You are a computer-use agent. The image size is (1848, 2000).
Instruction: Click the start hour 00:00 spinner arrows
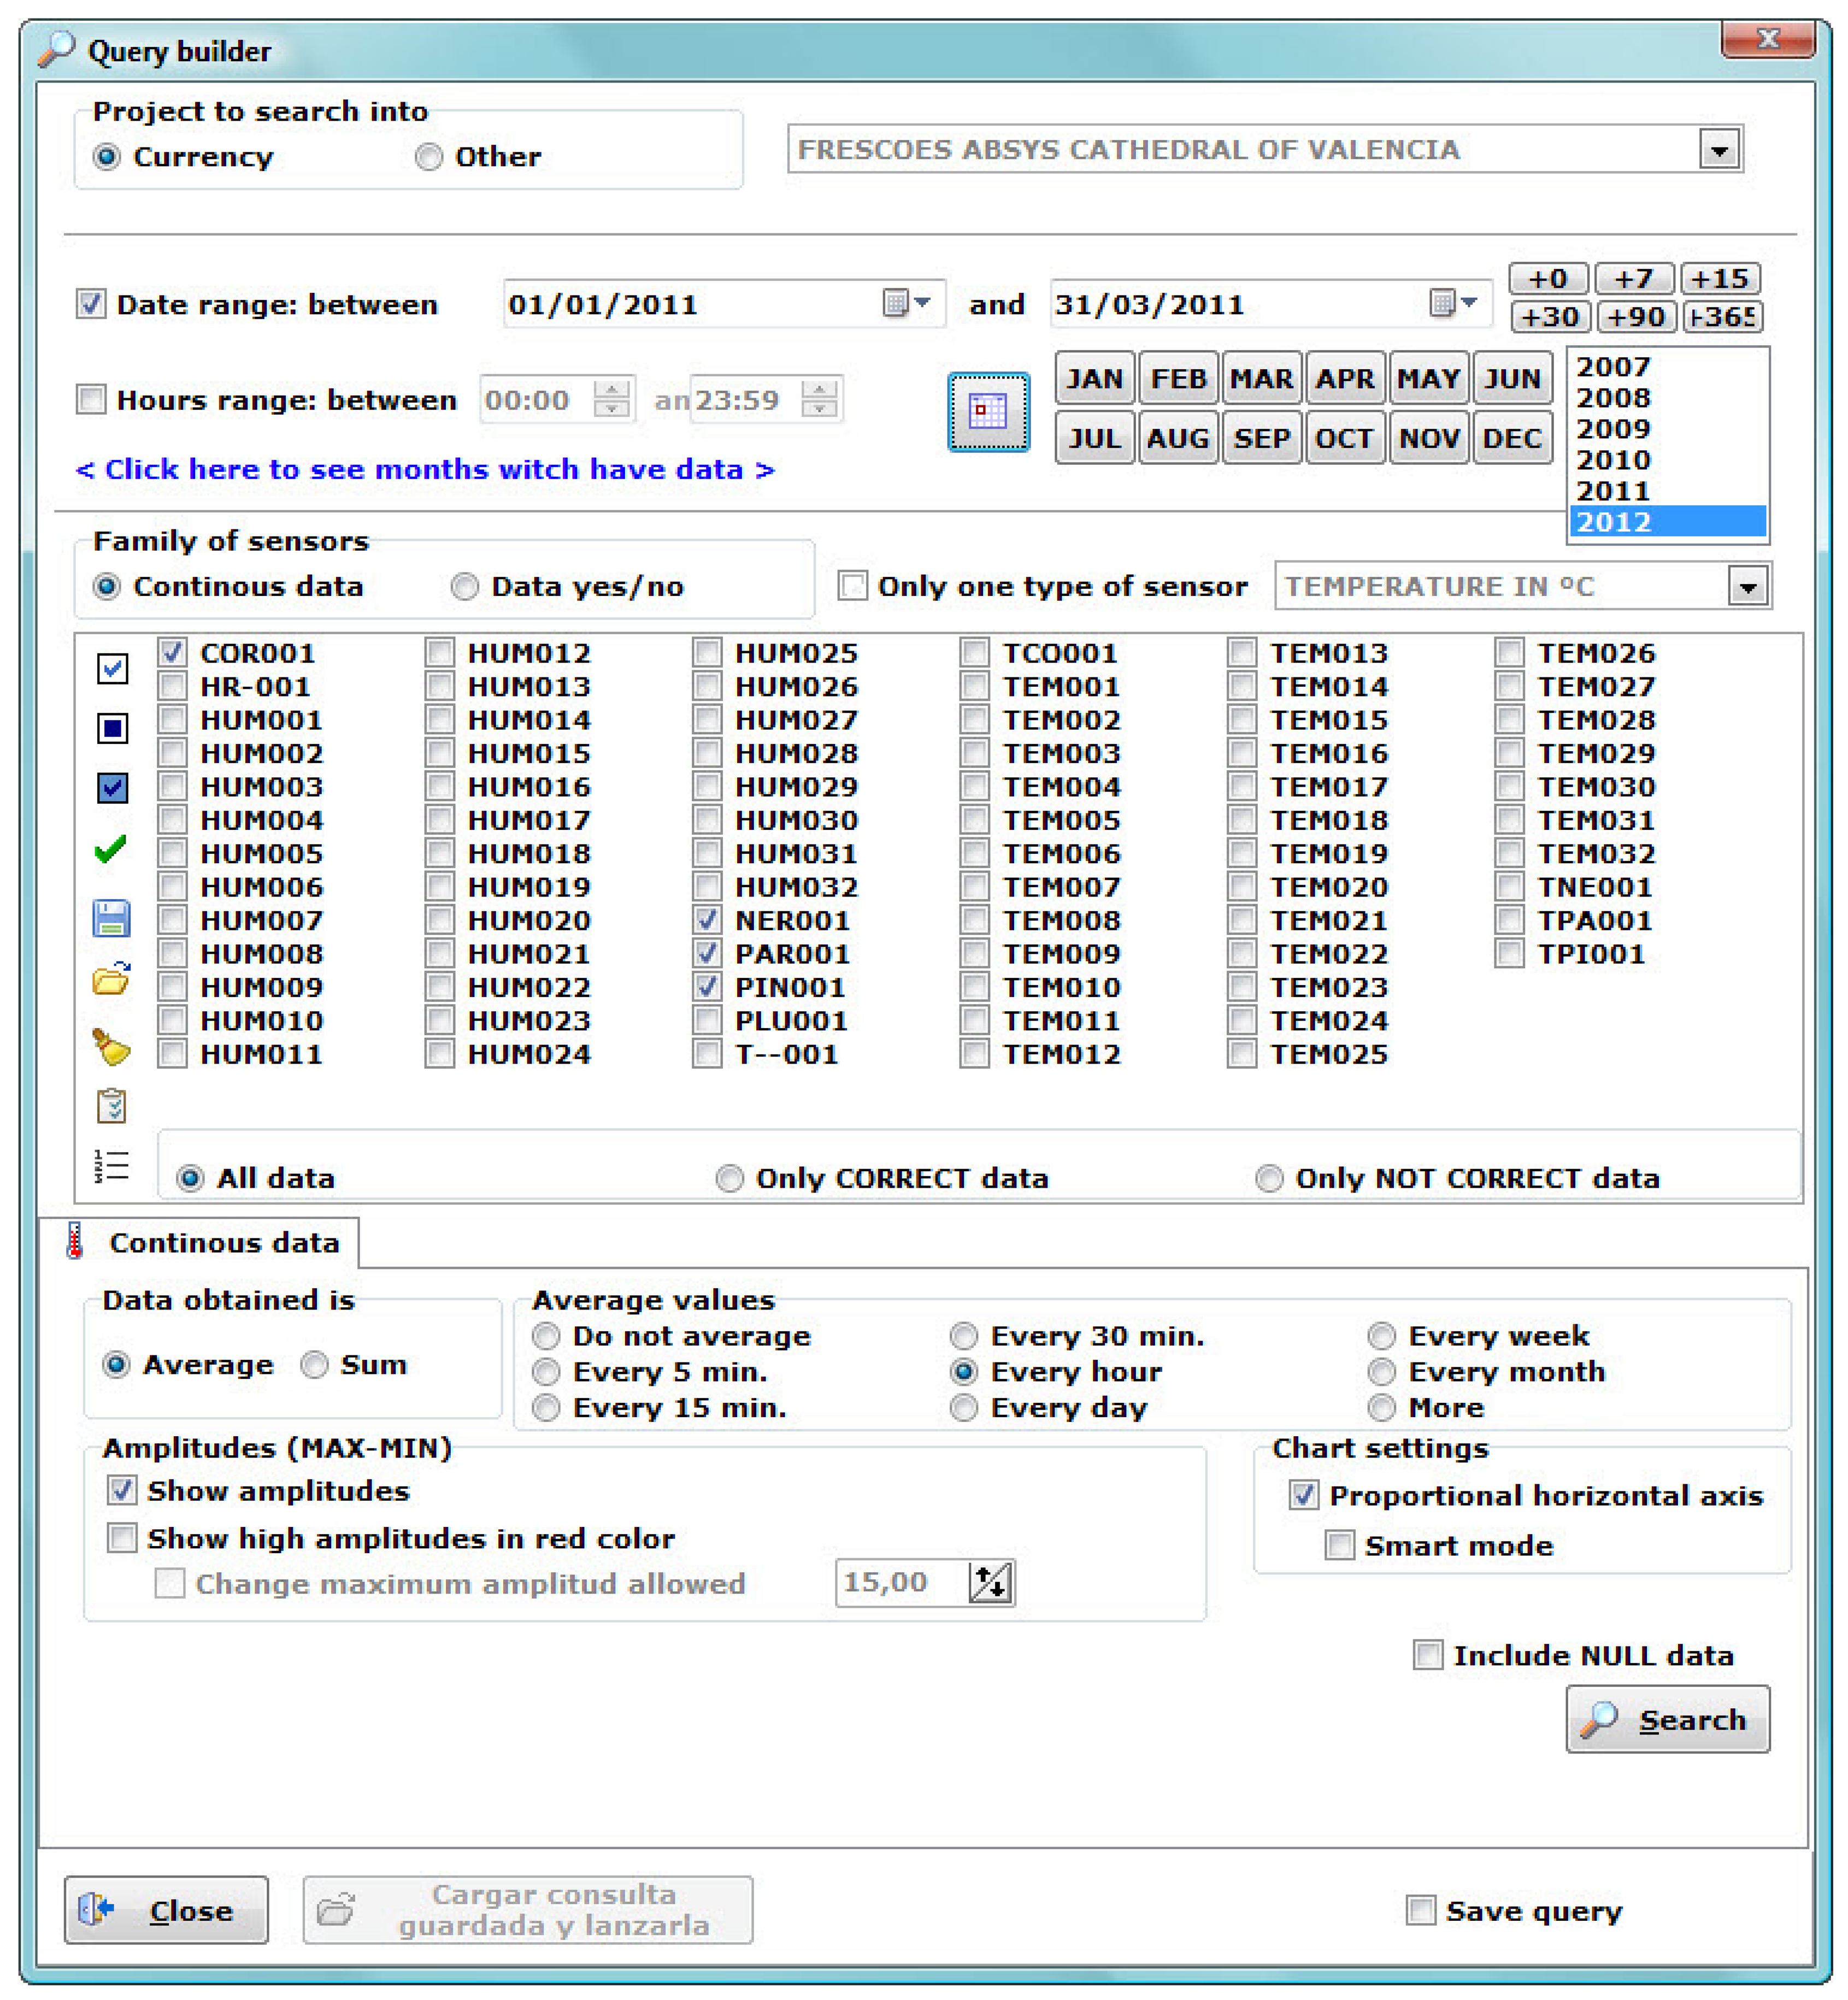click(x=612, y=399)
